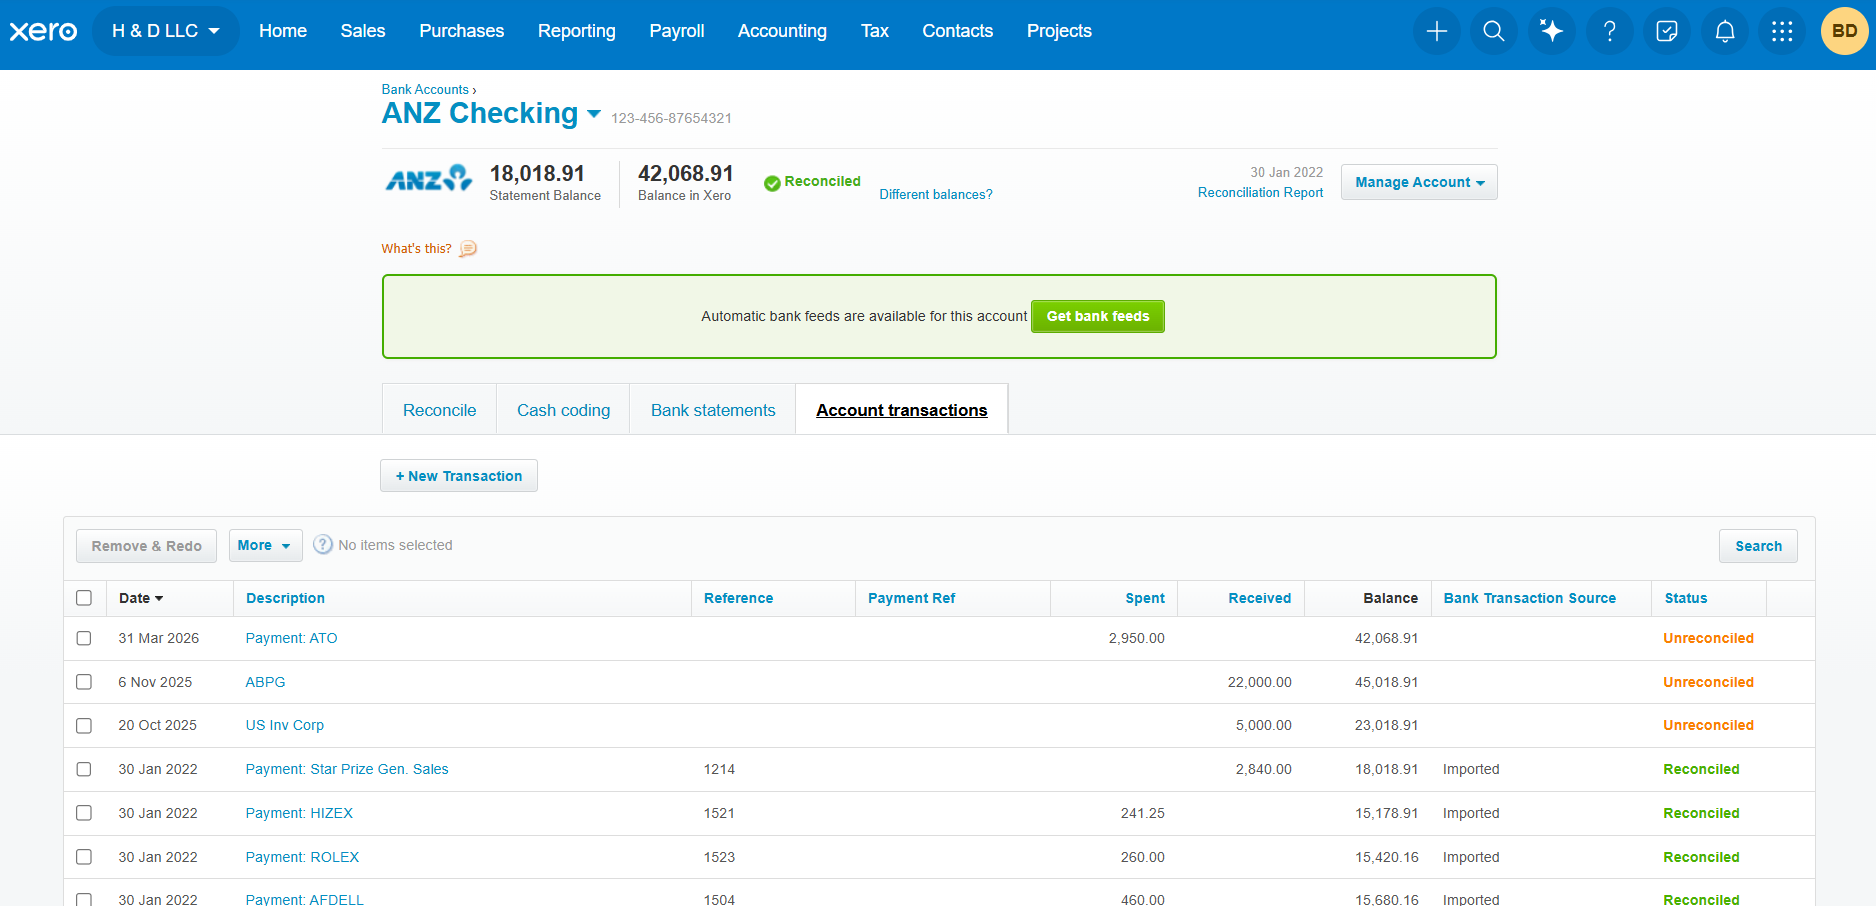Open the US Inv Corp transaction

[285, 725]
